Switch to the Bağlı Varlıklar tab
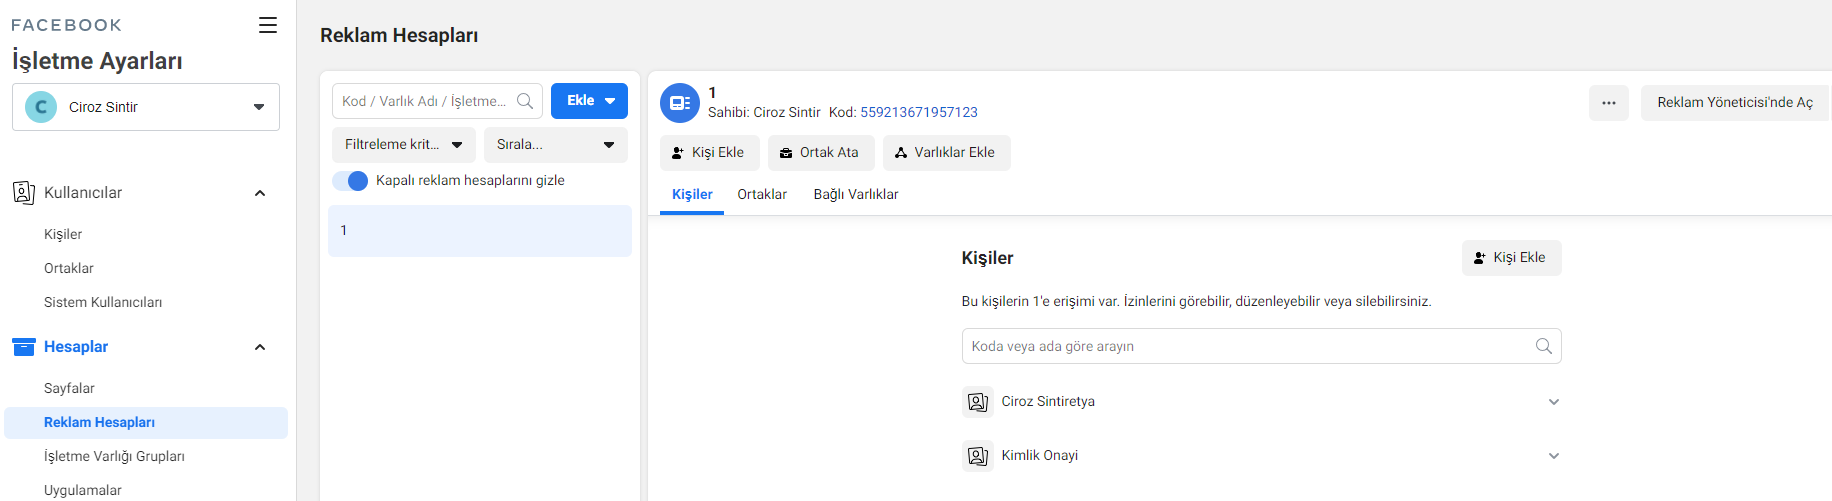The image size is (1832, 501). pyautogui.click(x=856, y=195)
